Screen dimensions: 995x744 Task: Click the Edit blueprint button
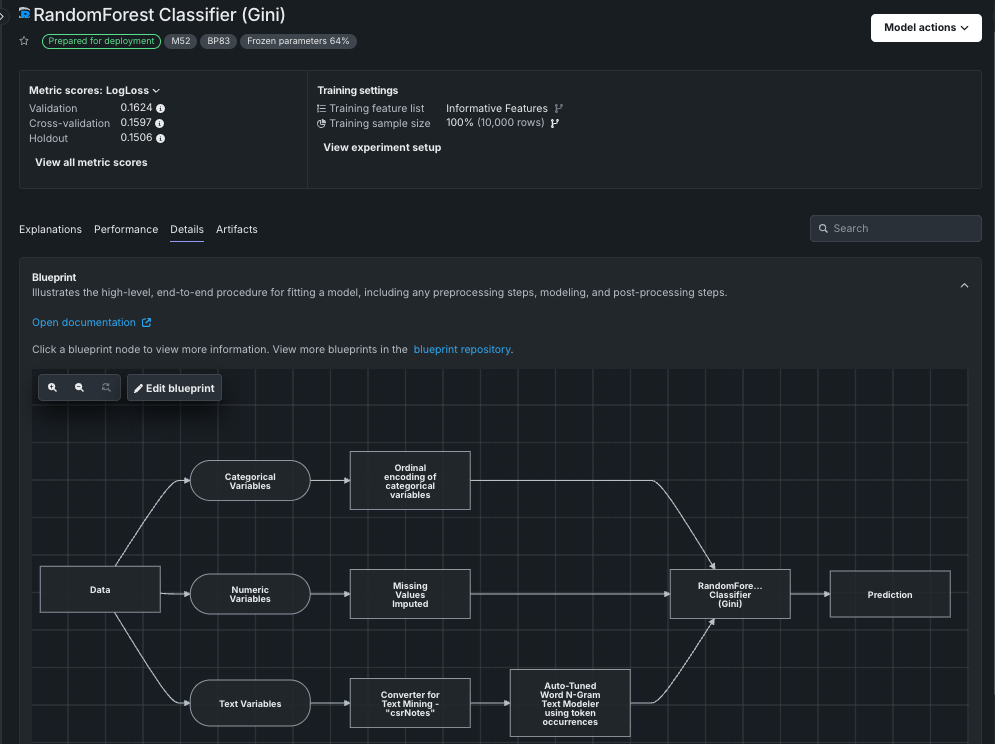point(174,388)
